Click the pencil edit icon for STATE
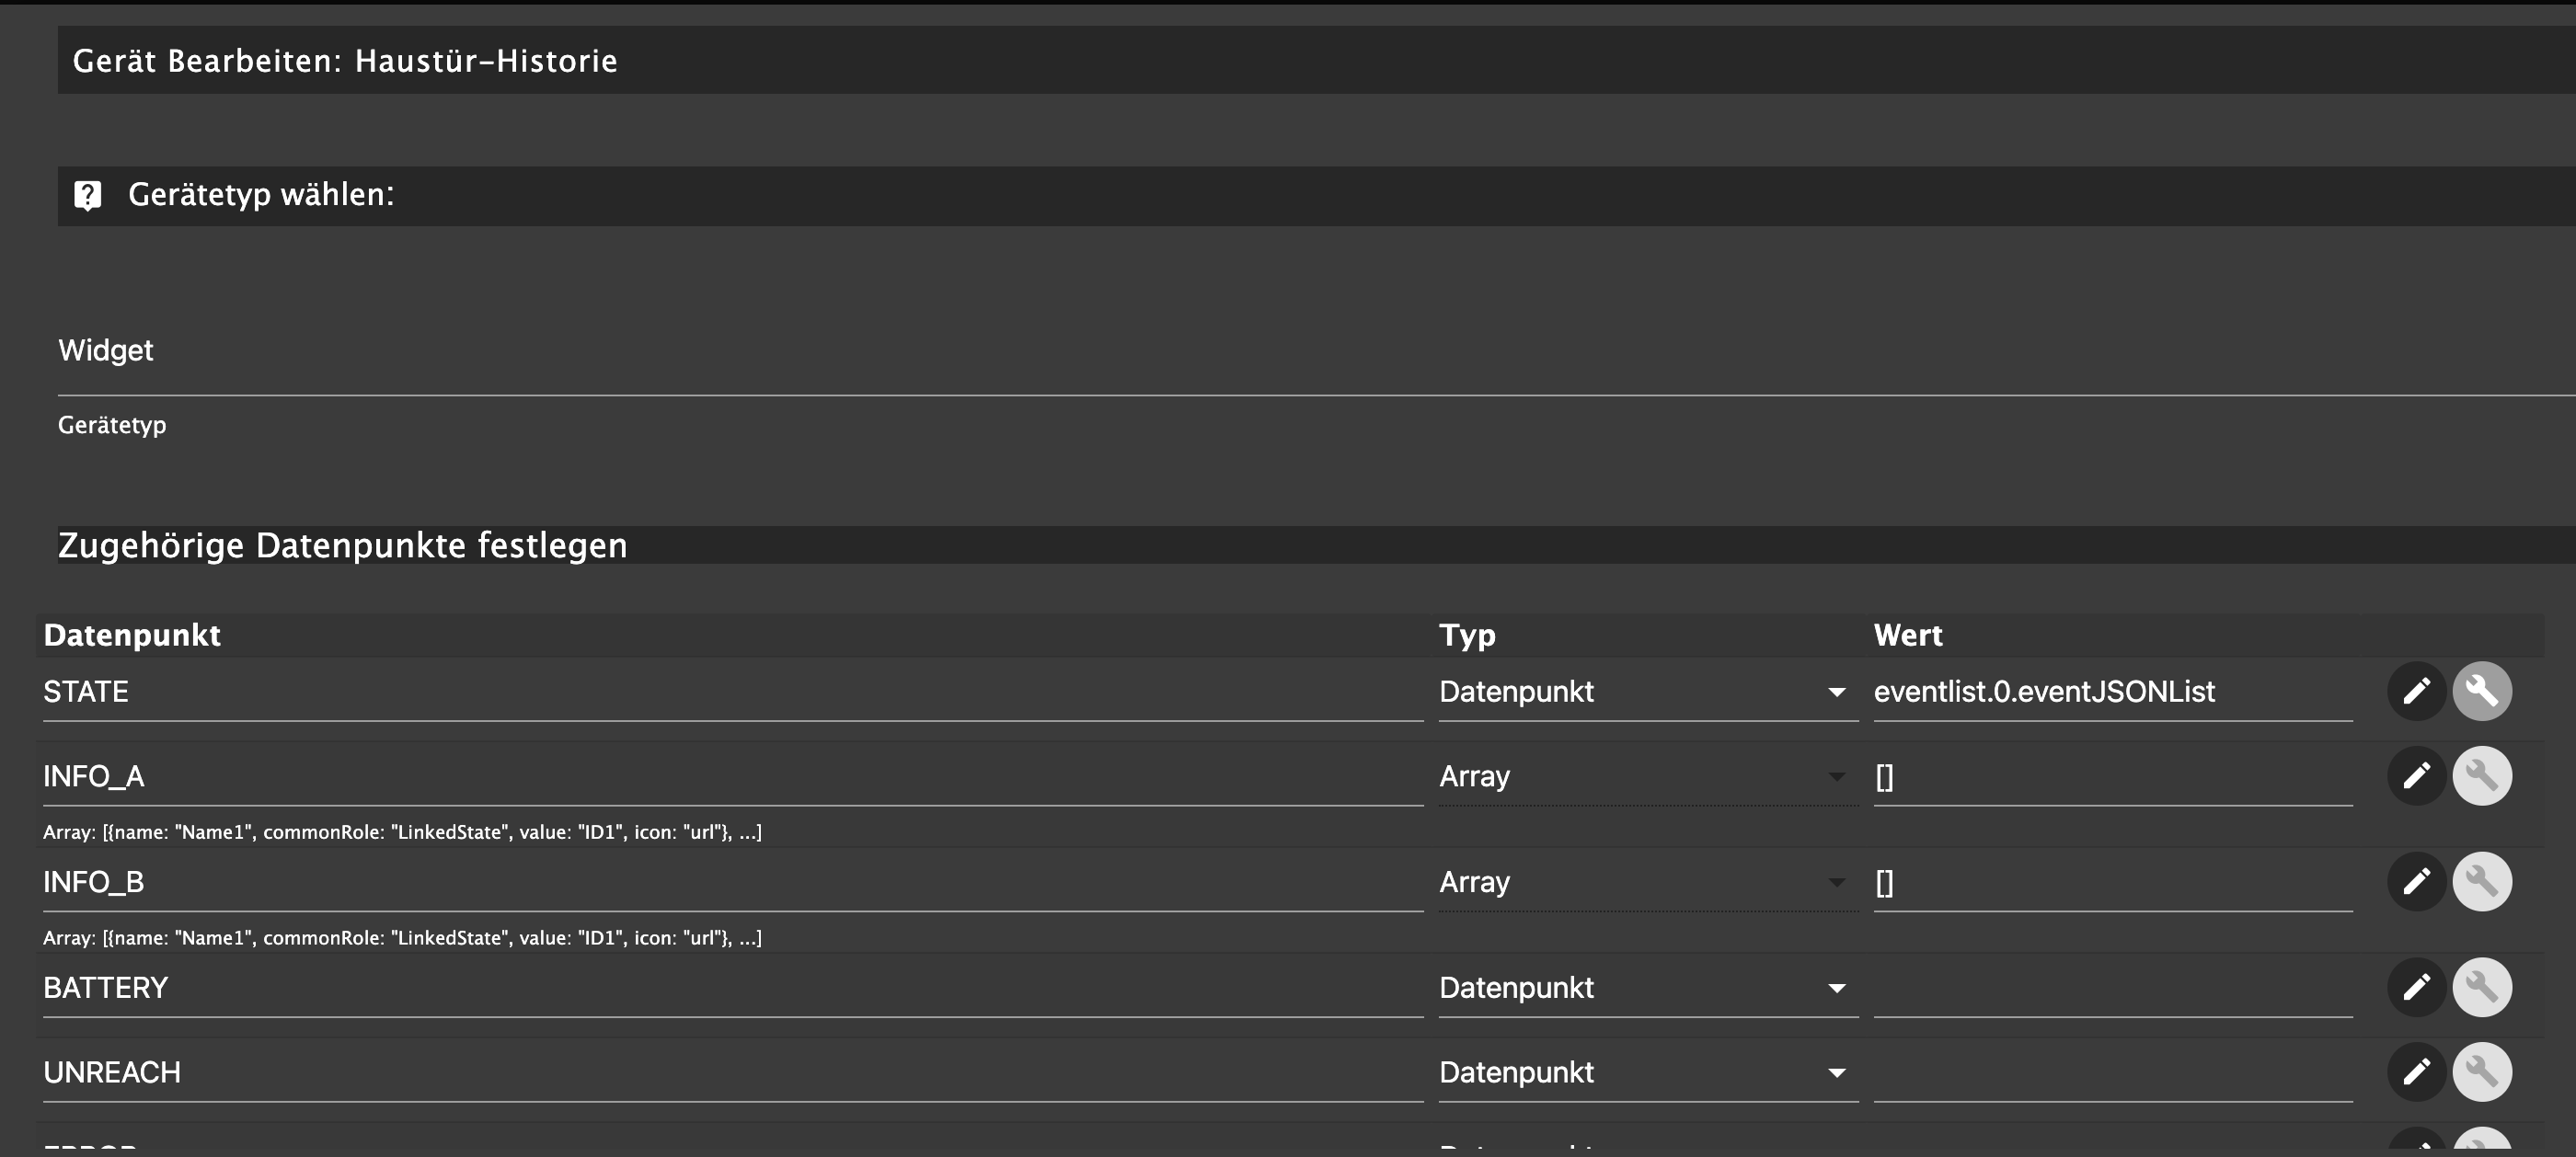2576x1157 pixels. [x=2416, y=691]
